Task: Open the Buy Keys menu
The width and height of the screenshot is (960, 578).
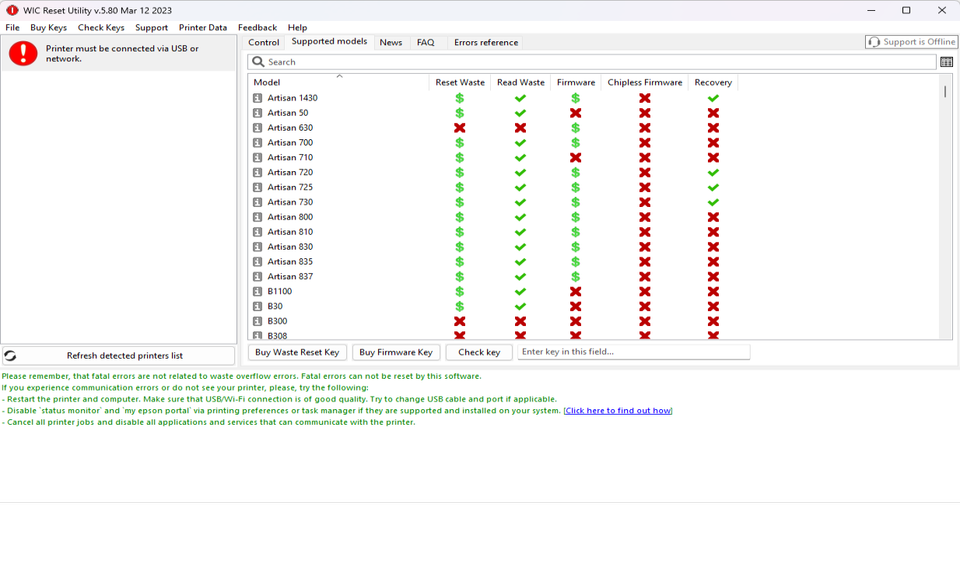Action: (x=48, y=27)
